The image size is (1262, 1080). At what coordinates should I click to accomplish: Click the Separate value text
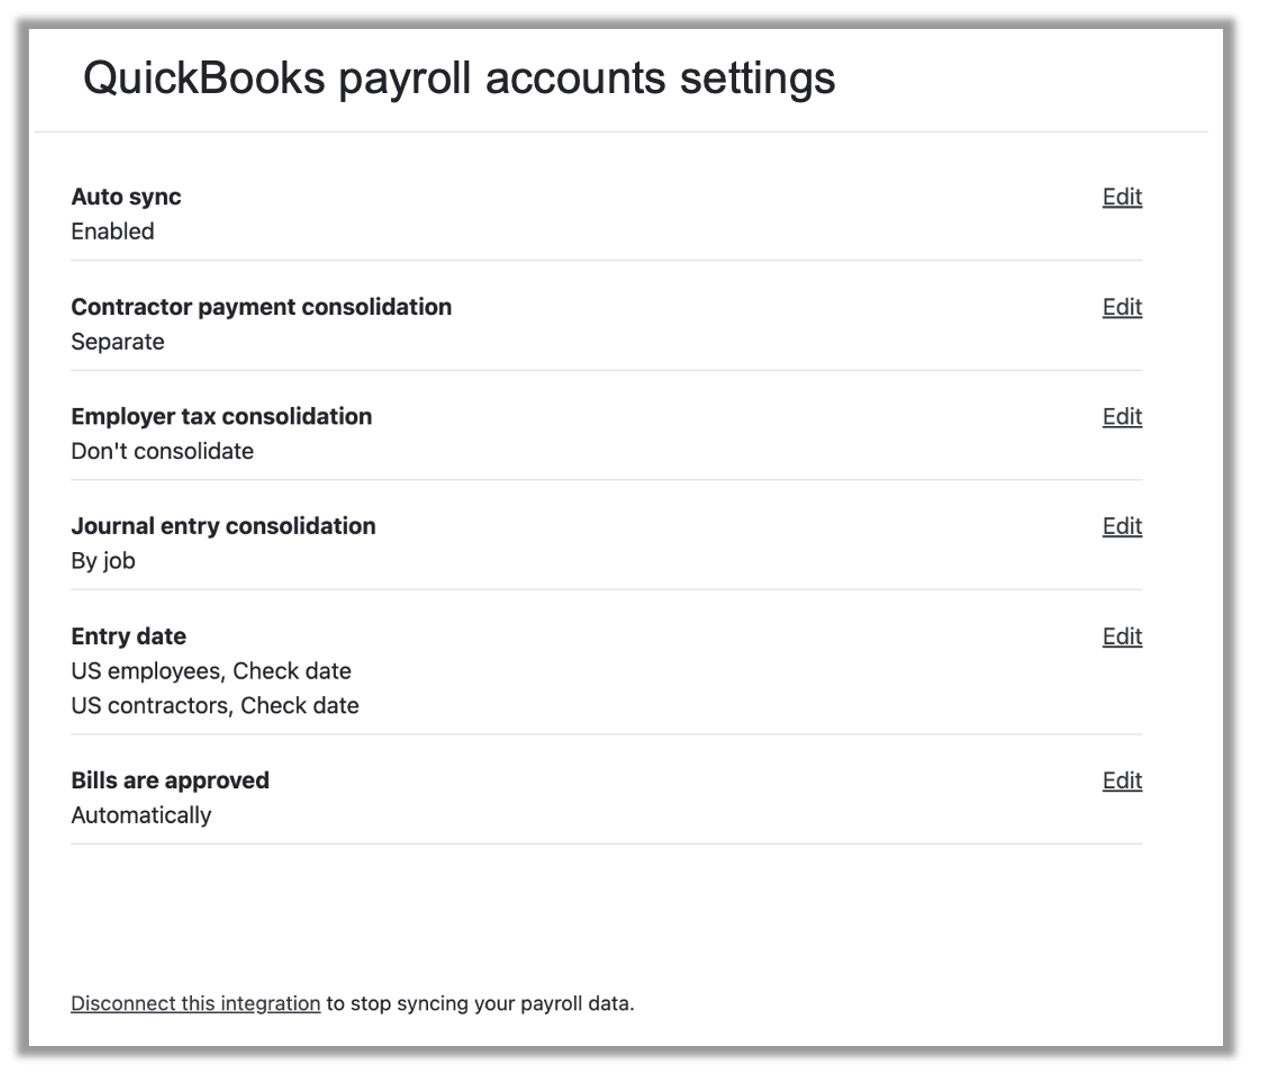pyautogui.click(x=117, y=341)
